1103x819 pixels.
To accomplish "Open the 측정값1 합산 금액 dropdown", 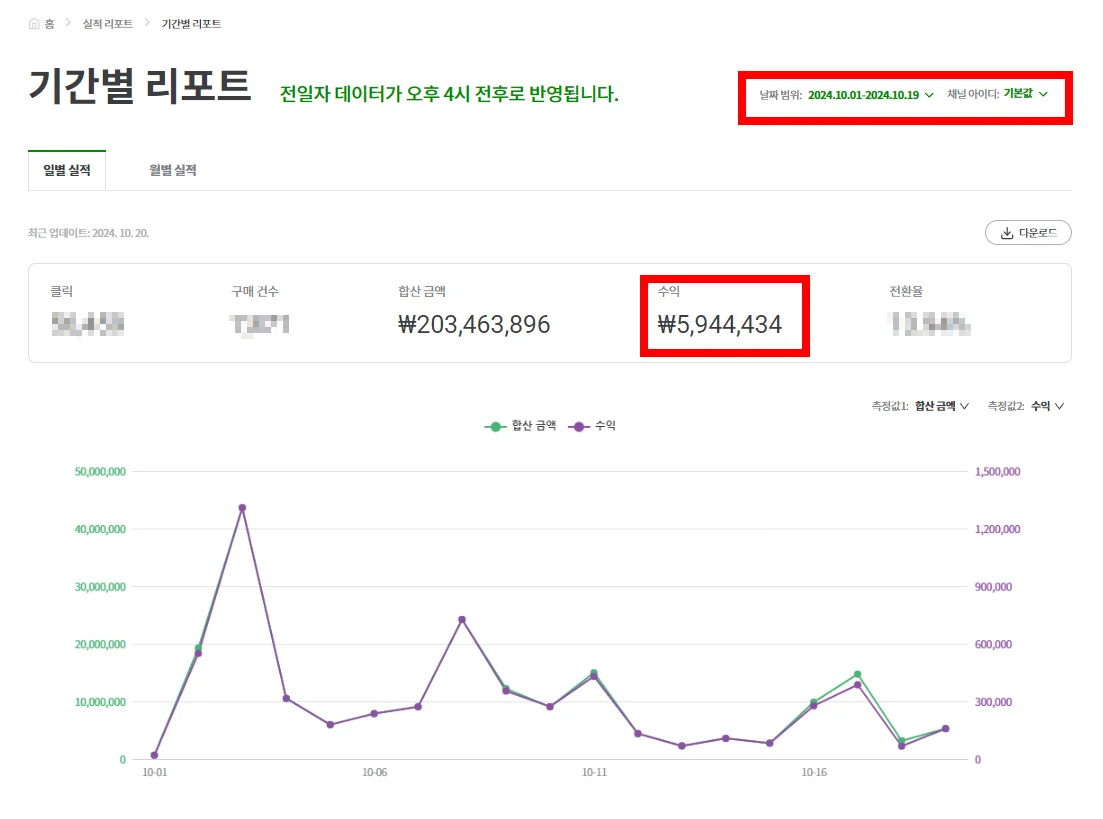I will (x=941, y=406).
